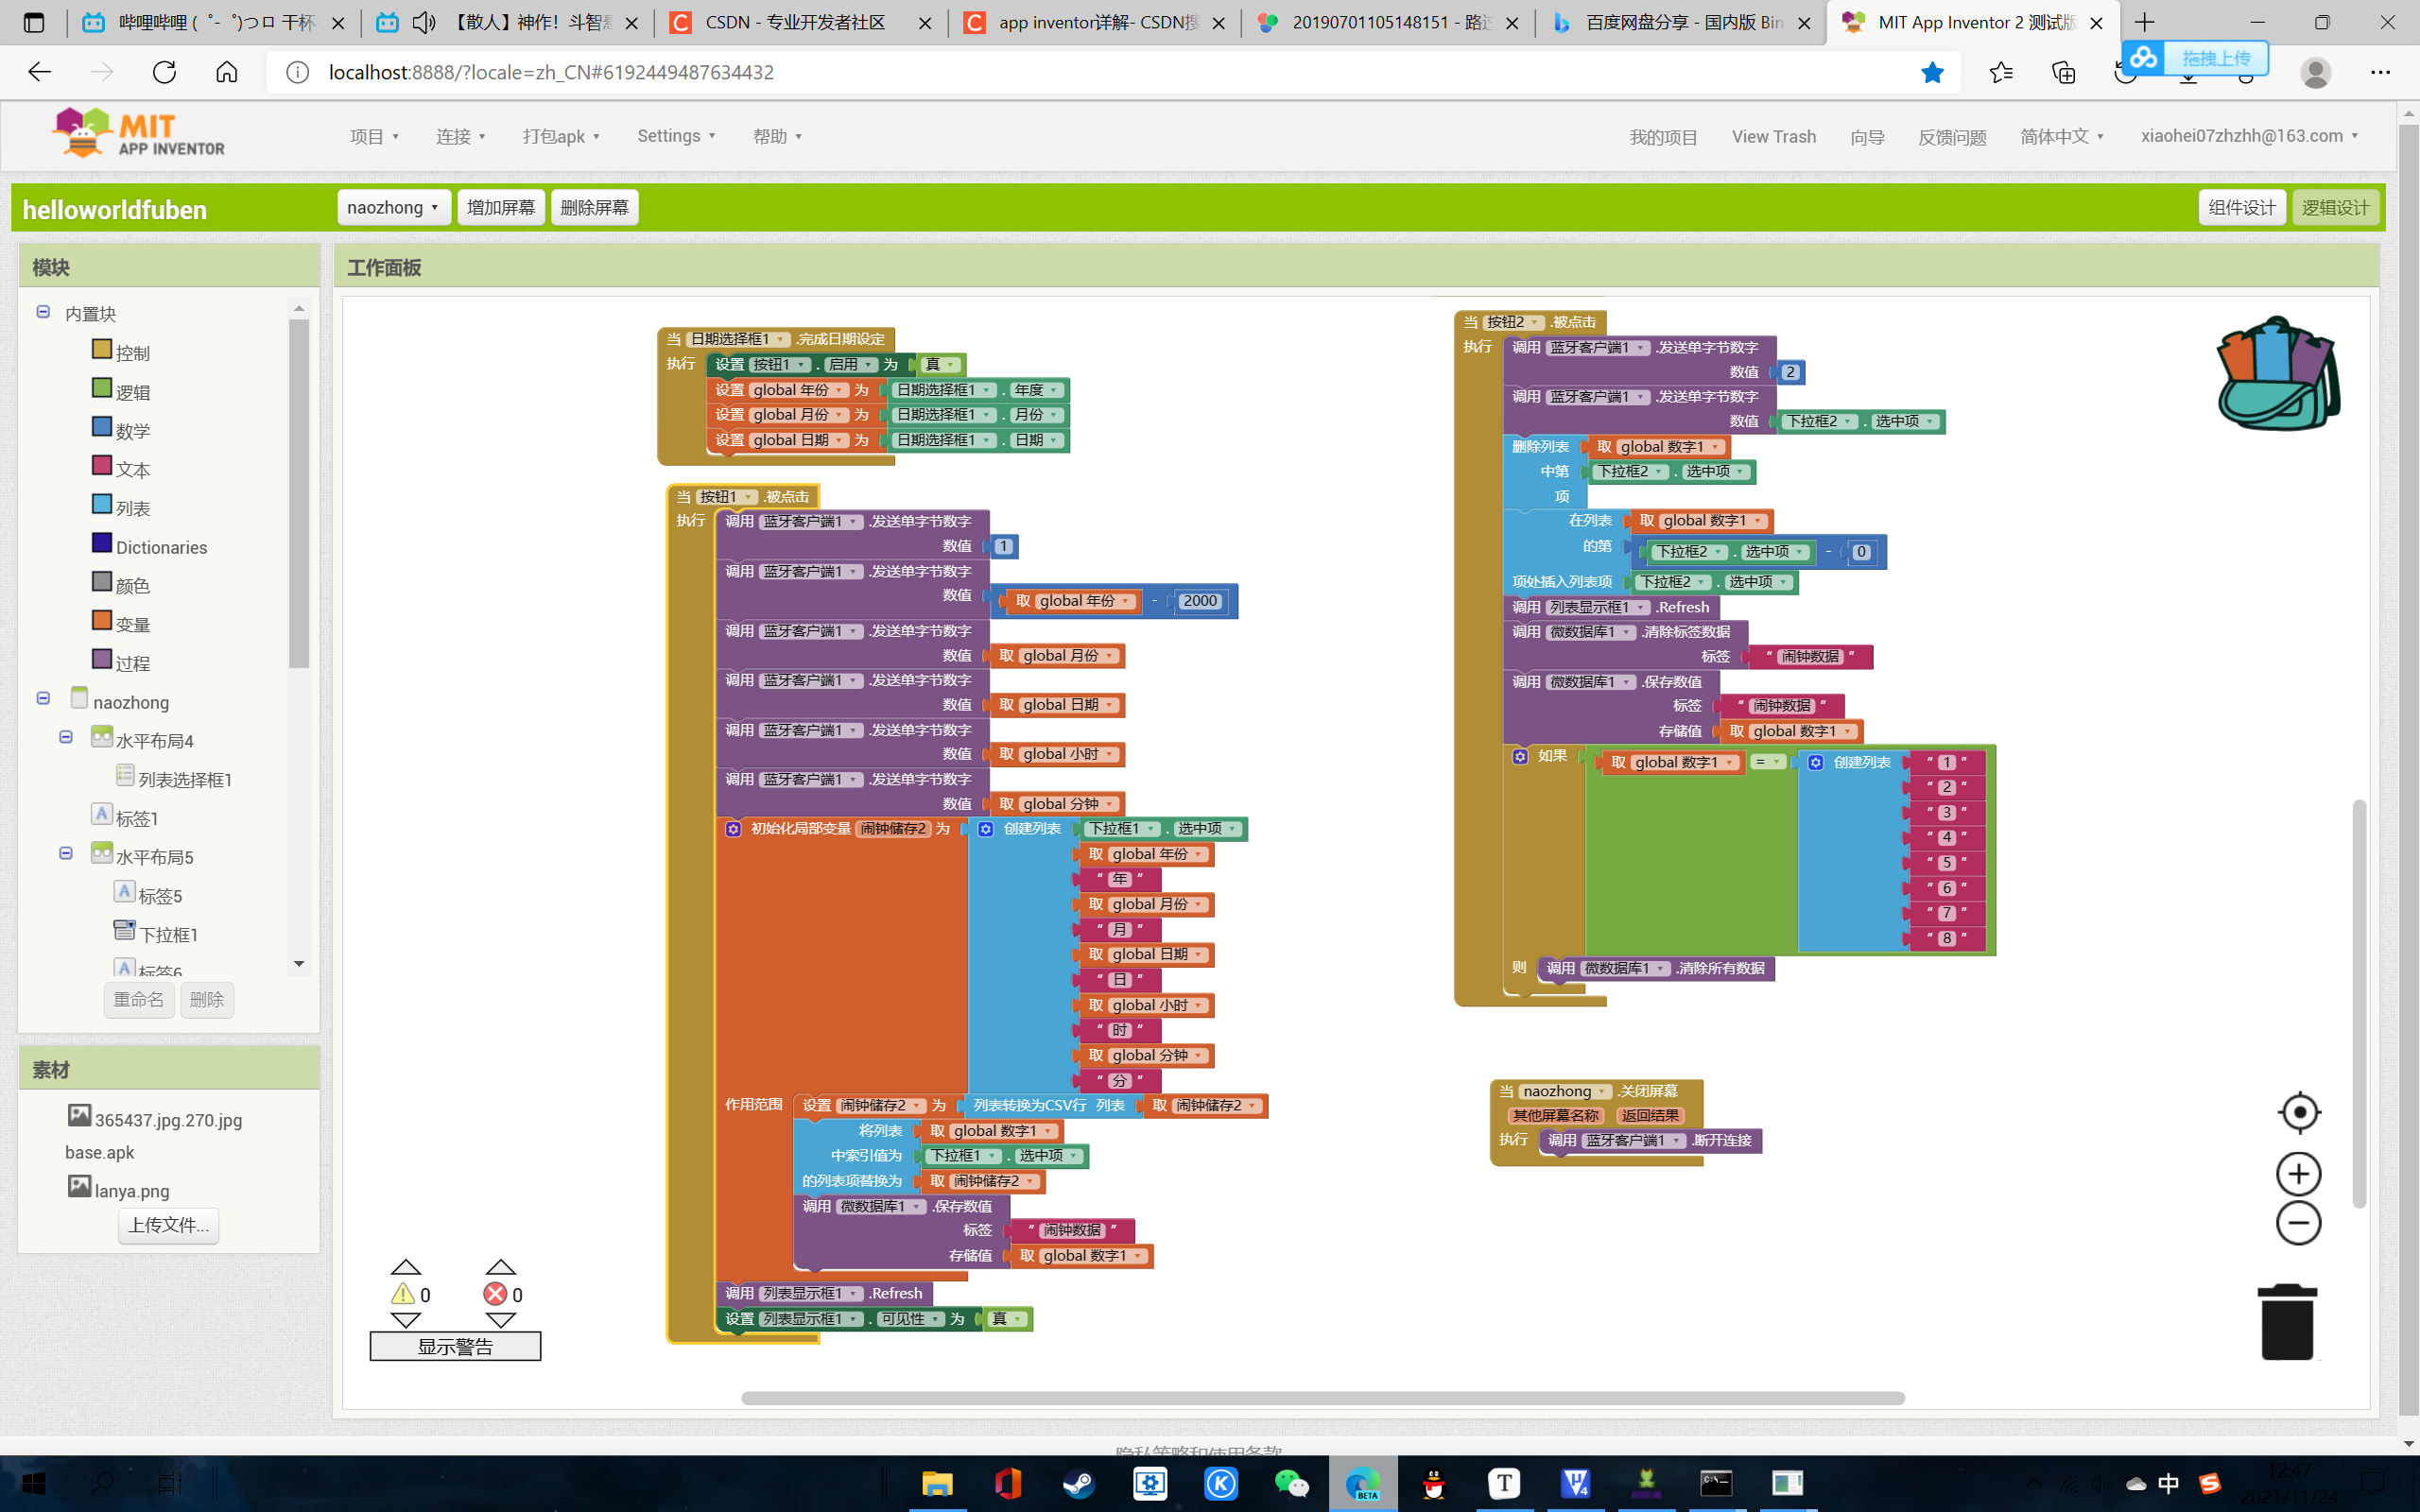
Task: Click the 删除屏幕 button
Action: [x=595, y=207]
